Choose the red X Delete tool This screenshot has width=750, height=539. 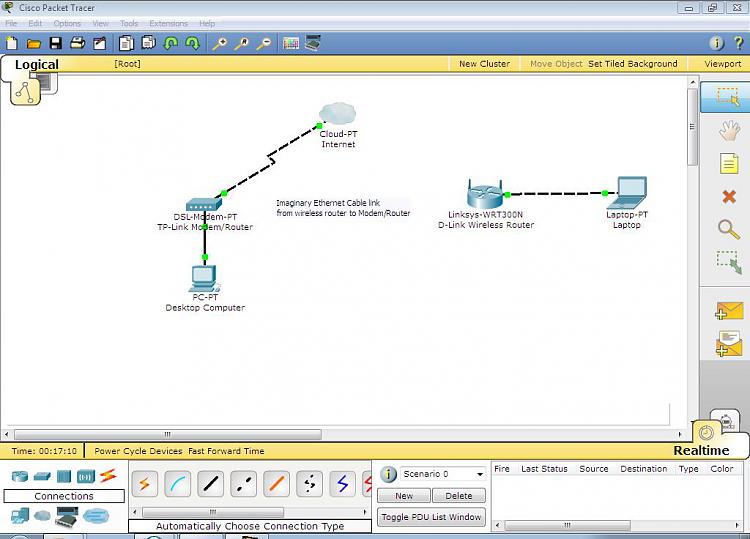(x=729, y=196)
